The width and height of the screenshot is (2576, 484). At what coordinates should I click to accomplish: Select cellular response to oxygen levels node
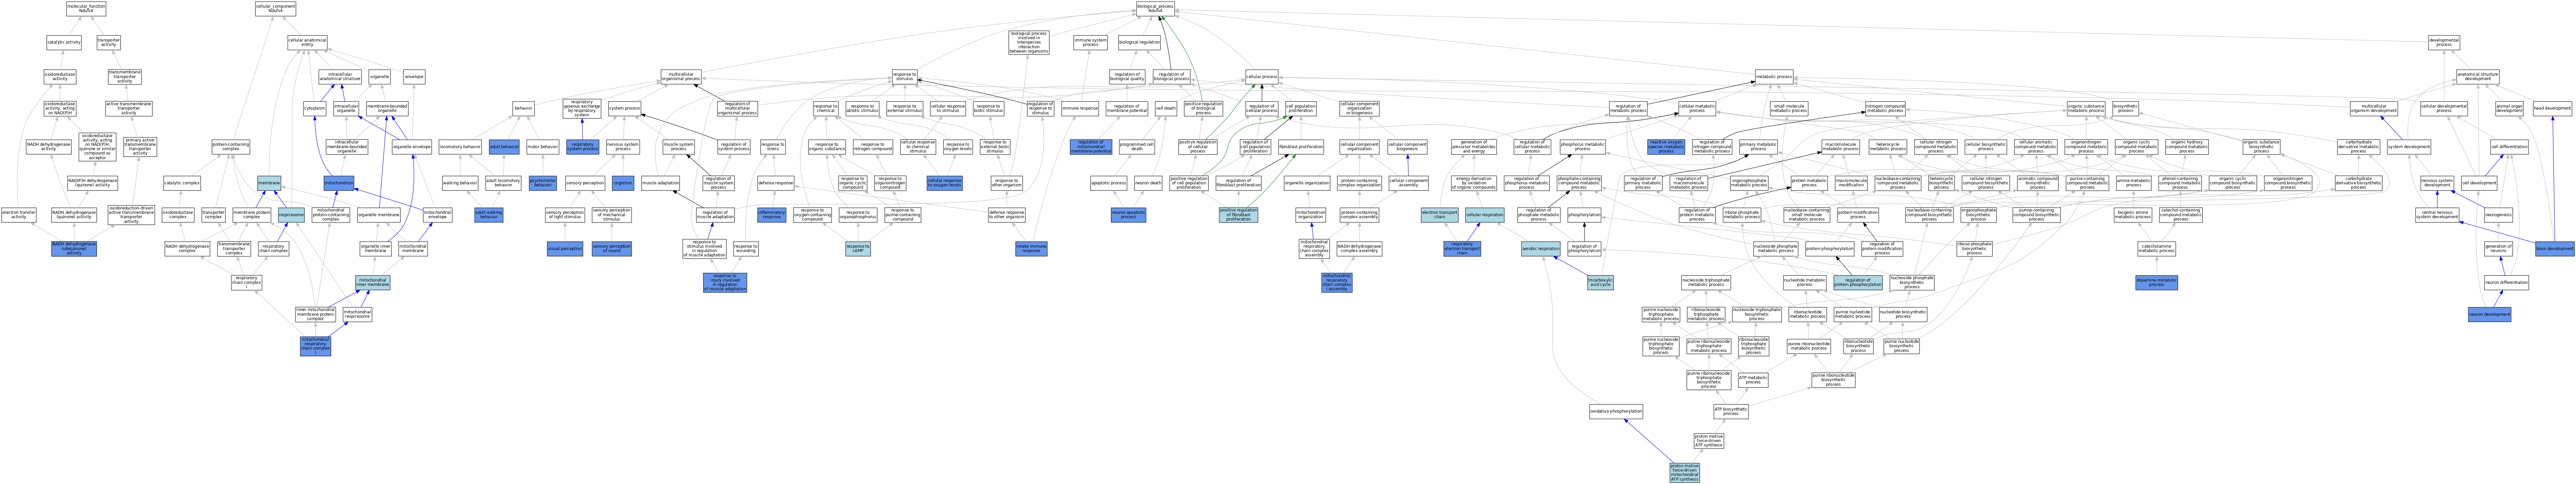[944, 183]
